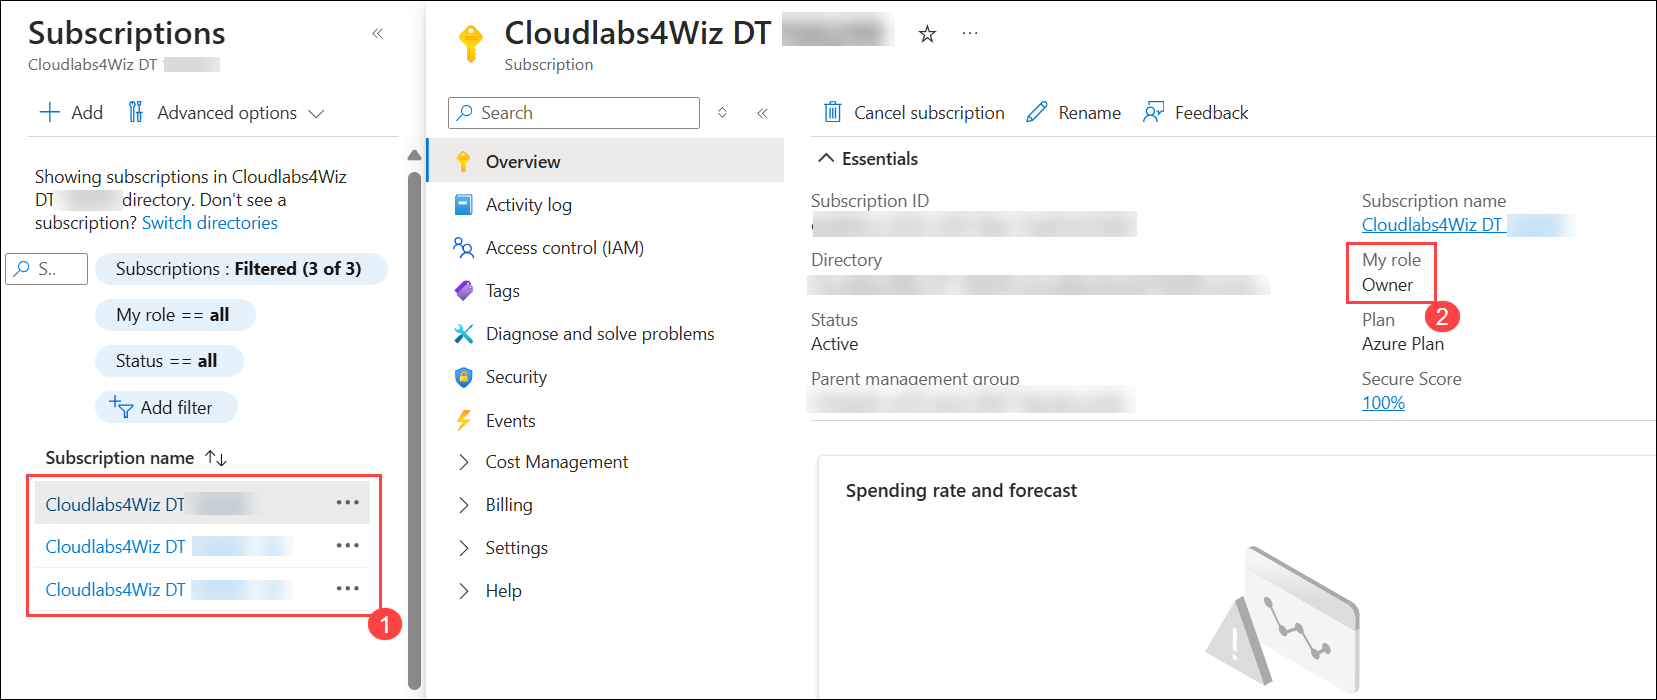Collapse the Subscriptions pane with double chevron
The height and width of the screenshot is (700, 1657).
(377, 33)
